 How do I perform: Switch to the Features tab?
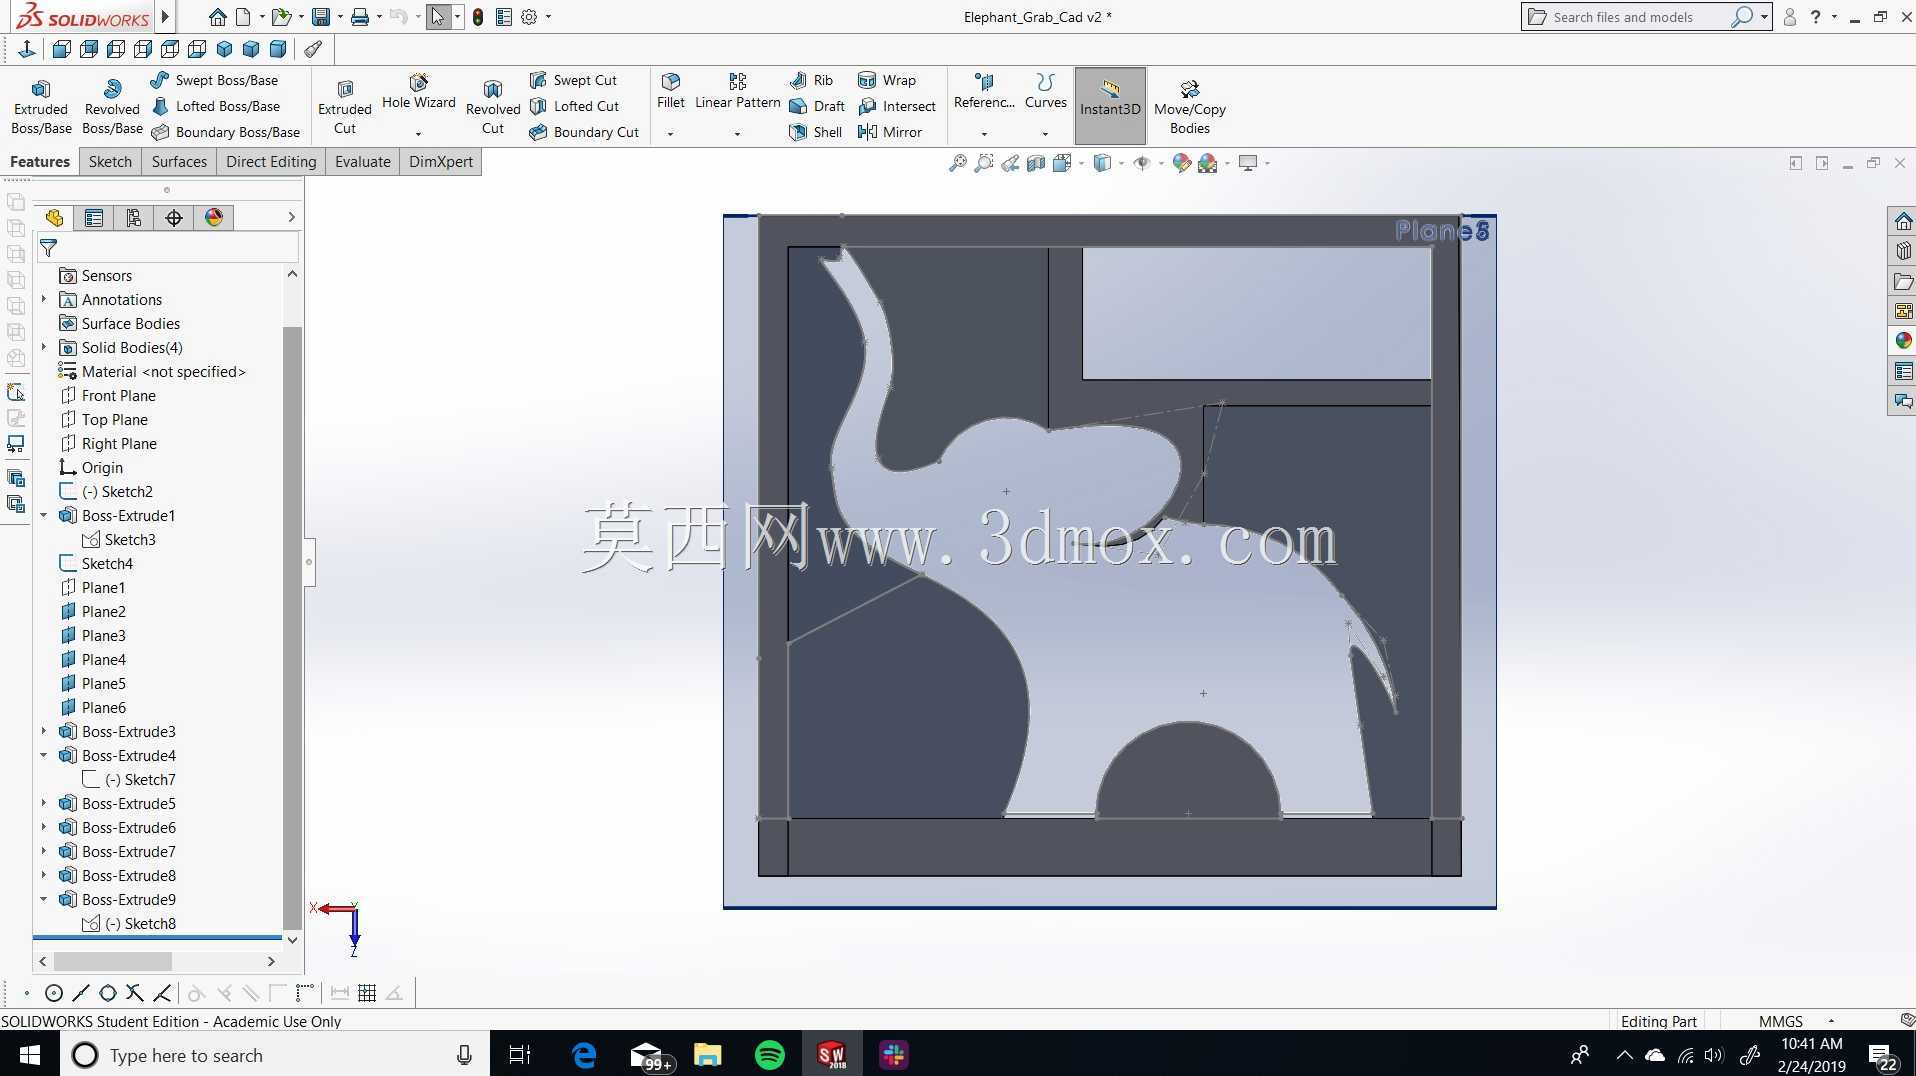pyautogui.click(x=40, y=161)
